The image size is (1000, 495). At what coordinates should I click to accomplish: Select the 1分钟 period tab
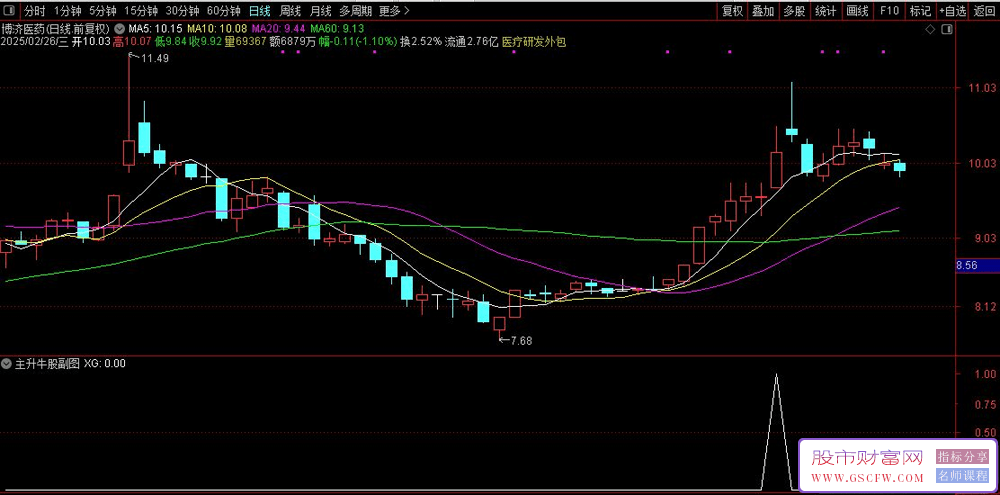click(x=67, y=11)
